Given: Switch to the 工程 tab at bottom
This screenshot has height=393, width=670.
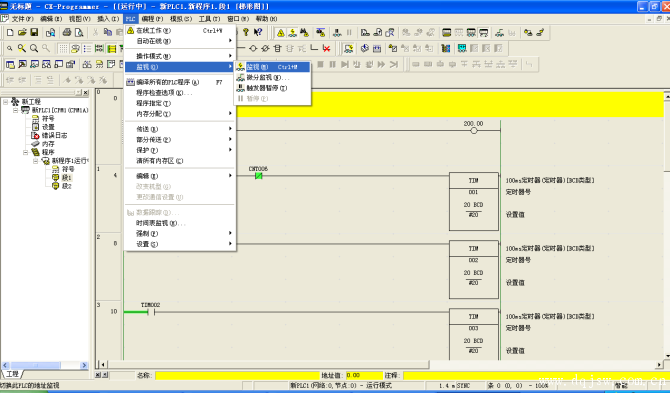Looking at the screenshot, I should pos(12,374).
